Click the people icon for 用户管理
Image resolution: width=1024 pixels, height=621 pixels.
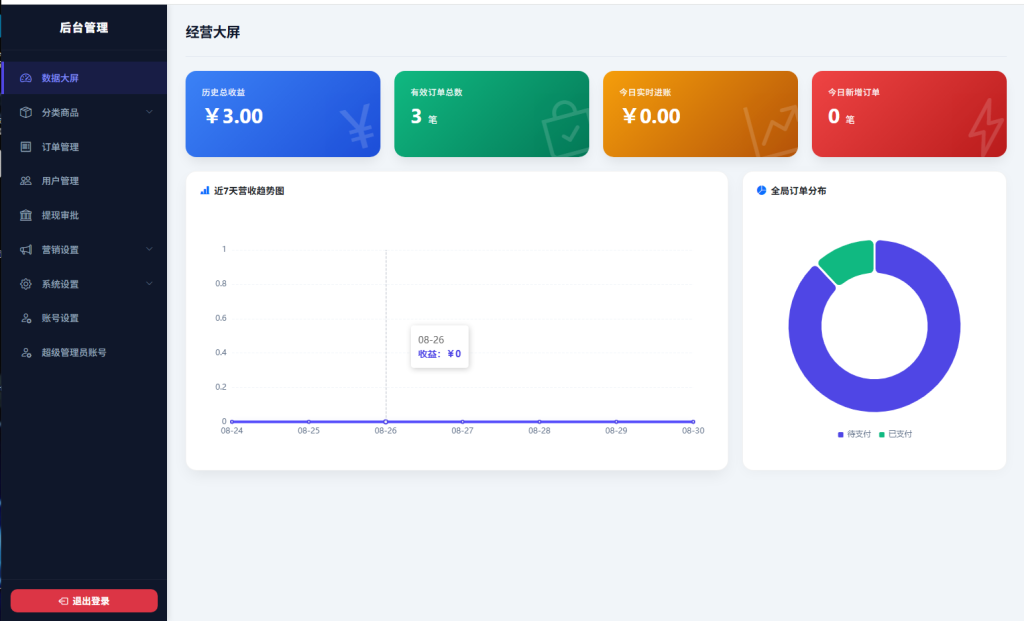pyautogui.click(x=25, y=181)
